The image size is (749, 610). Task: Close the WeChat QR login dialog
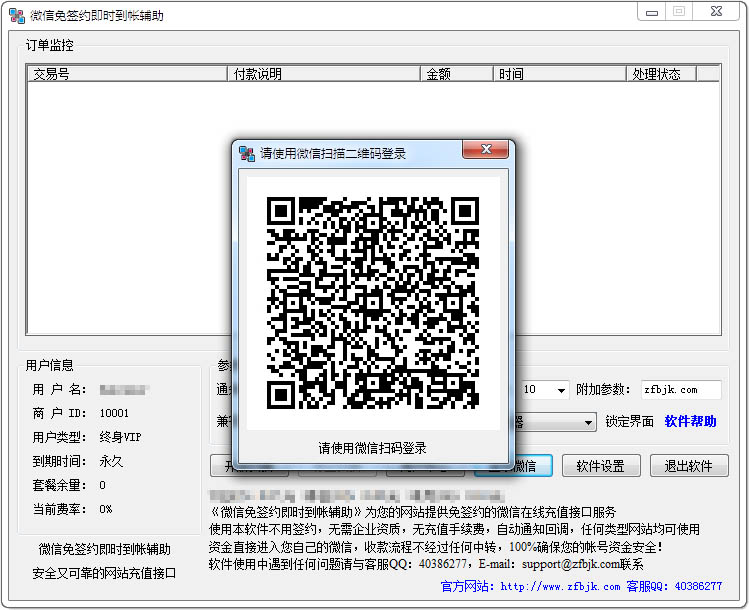pyautogui.click(x=485, y=149)
